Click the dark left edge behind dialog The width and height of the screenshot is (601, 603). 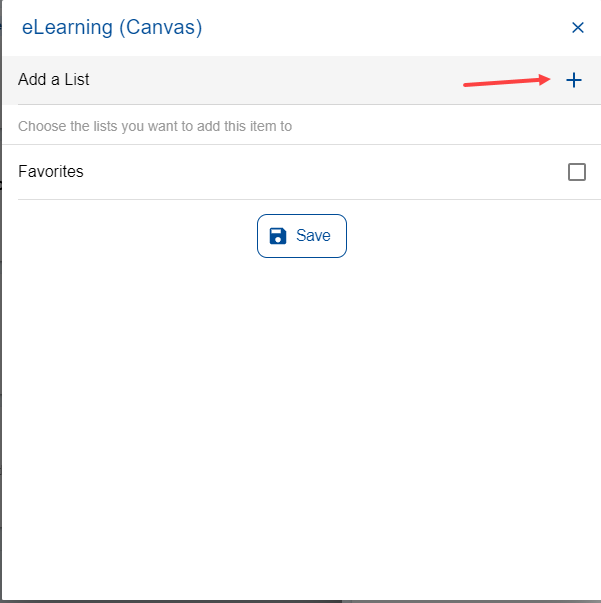tap(1, 302)
